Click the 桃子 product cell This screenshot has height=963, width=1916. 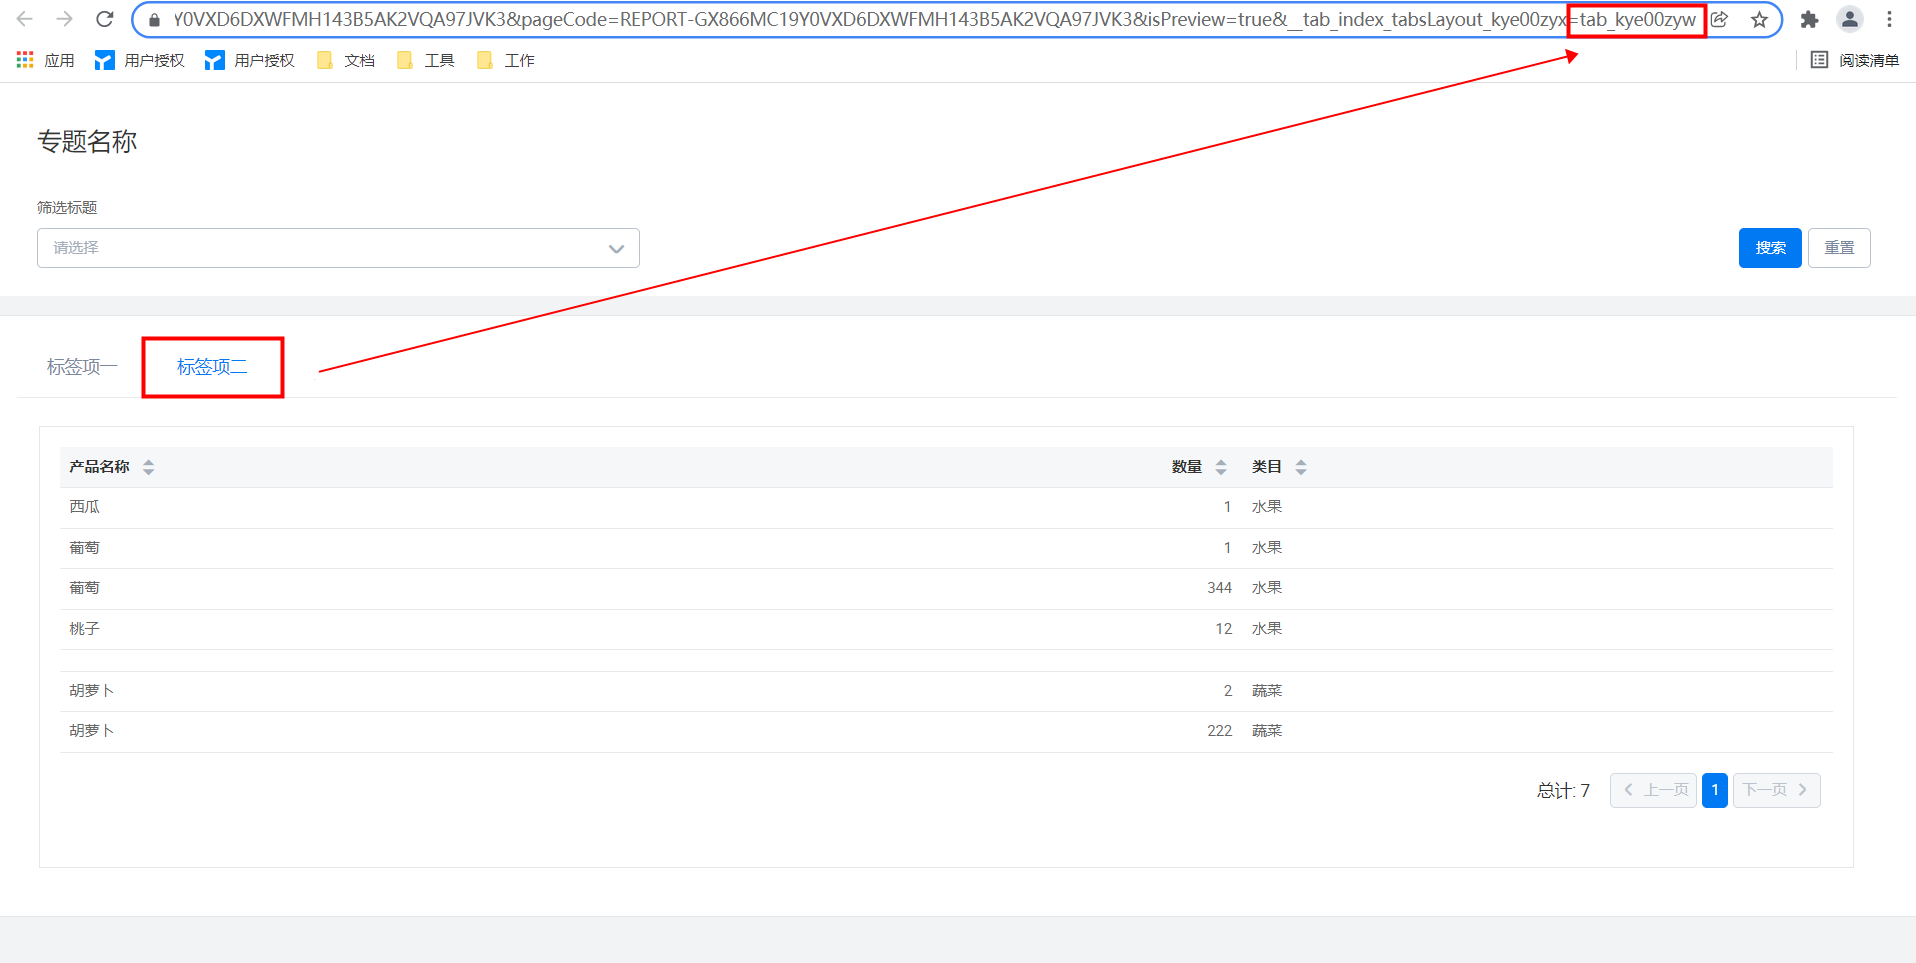point(85,629)
